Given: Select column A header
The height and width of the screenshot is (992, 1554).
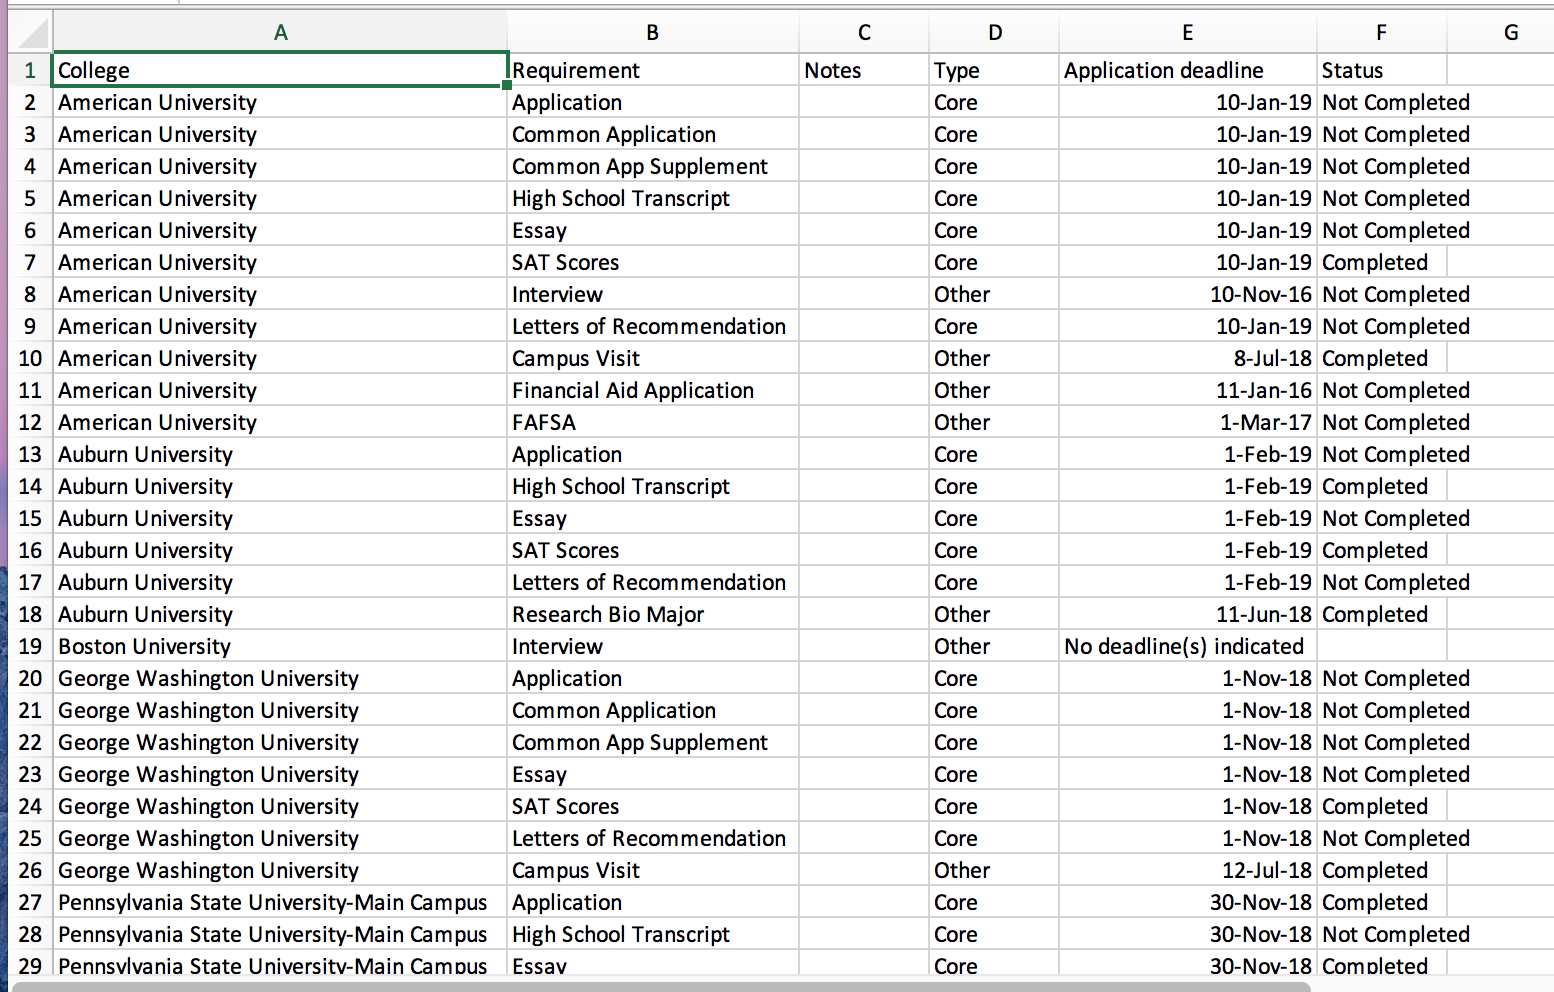Looking at the screenshot, I should [281, 33].
